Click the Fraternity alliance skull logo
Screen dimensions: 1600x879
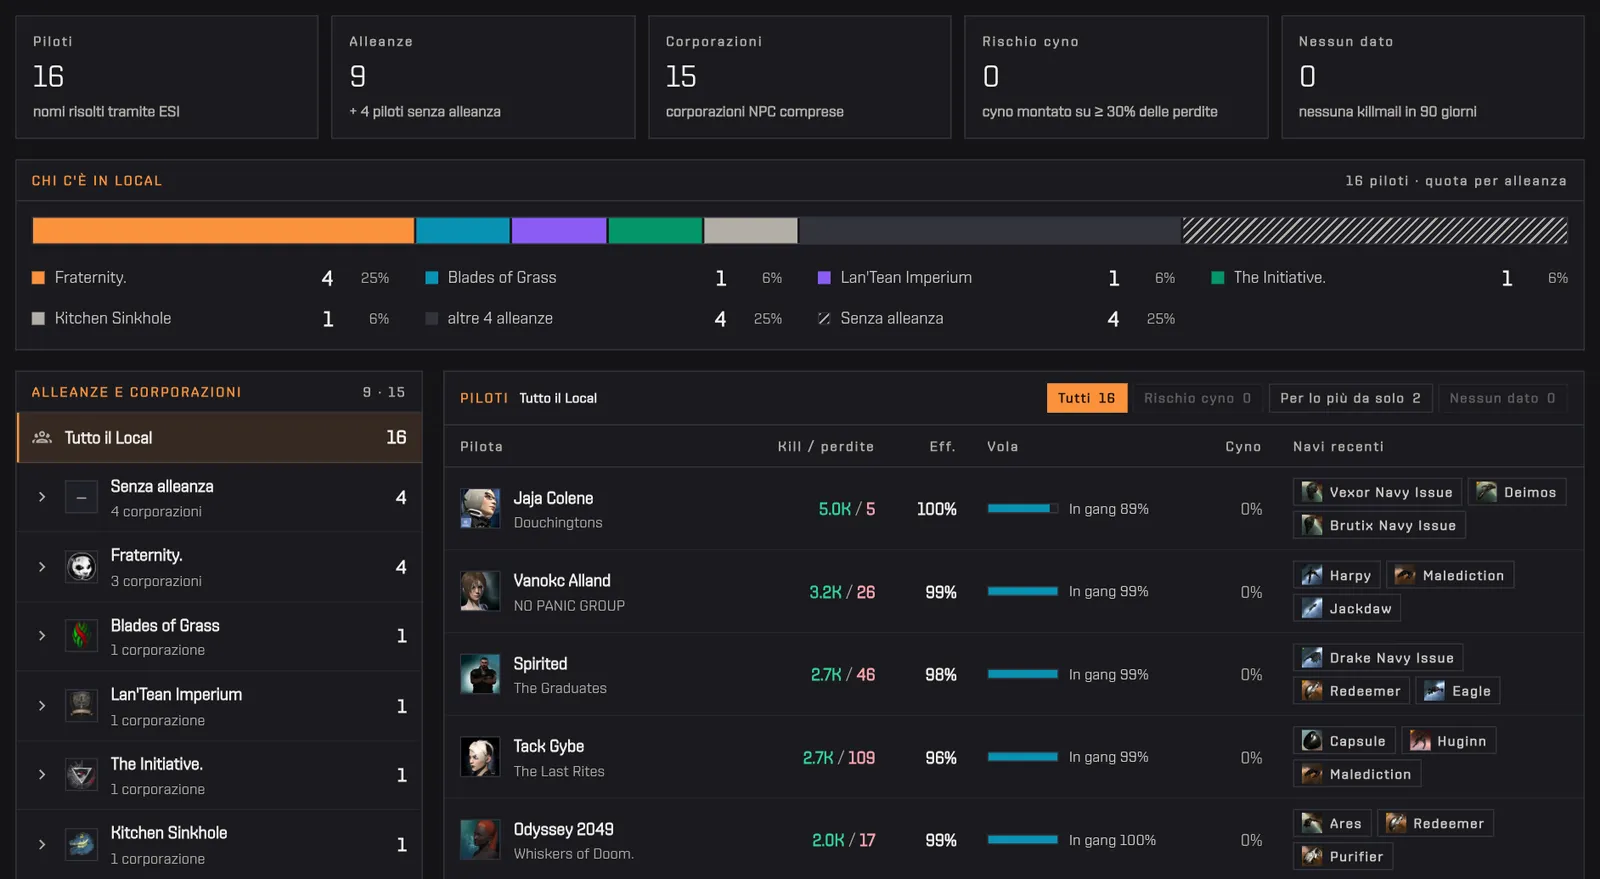(81, 567)
